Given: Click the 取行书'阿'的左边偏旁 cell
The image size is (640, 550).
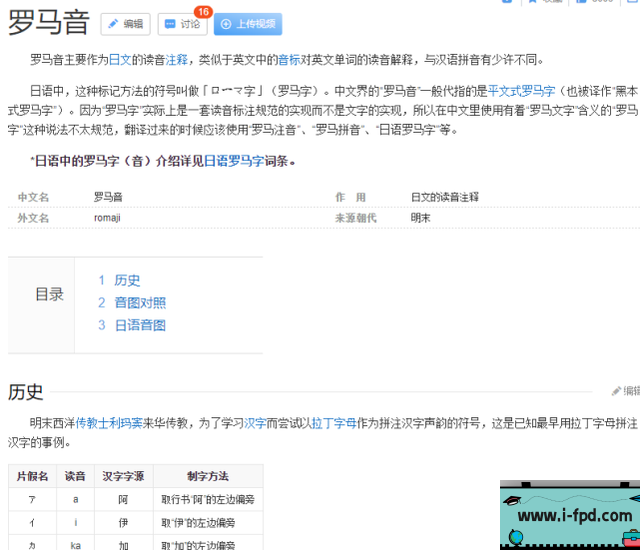Looking at the screenshot, I should pos(208,499).
